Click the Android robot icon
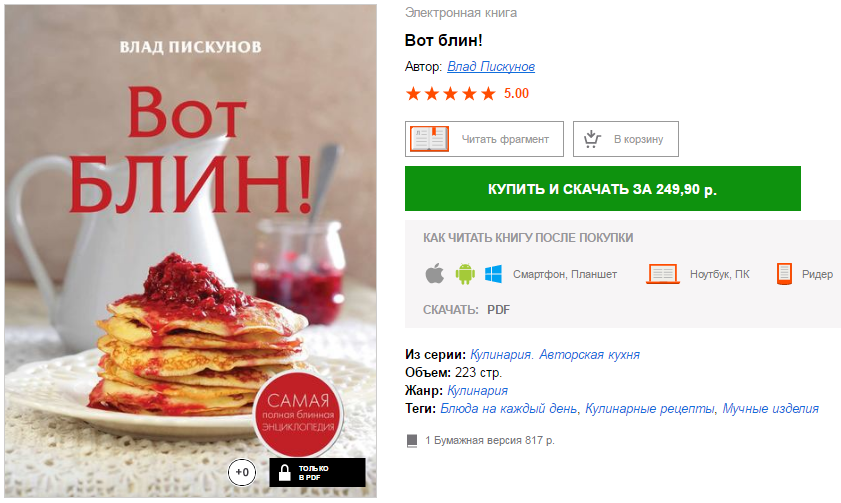Image resolution: width=841 pixels, height=503 pixels. [x=465, y=273]
